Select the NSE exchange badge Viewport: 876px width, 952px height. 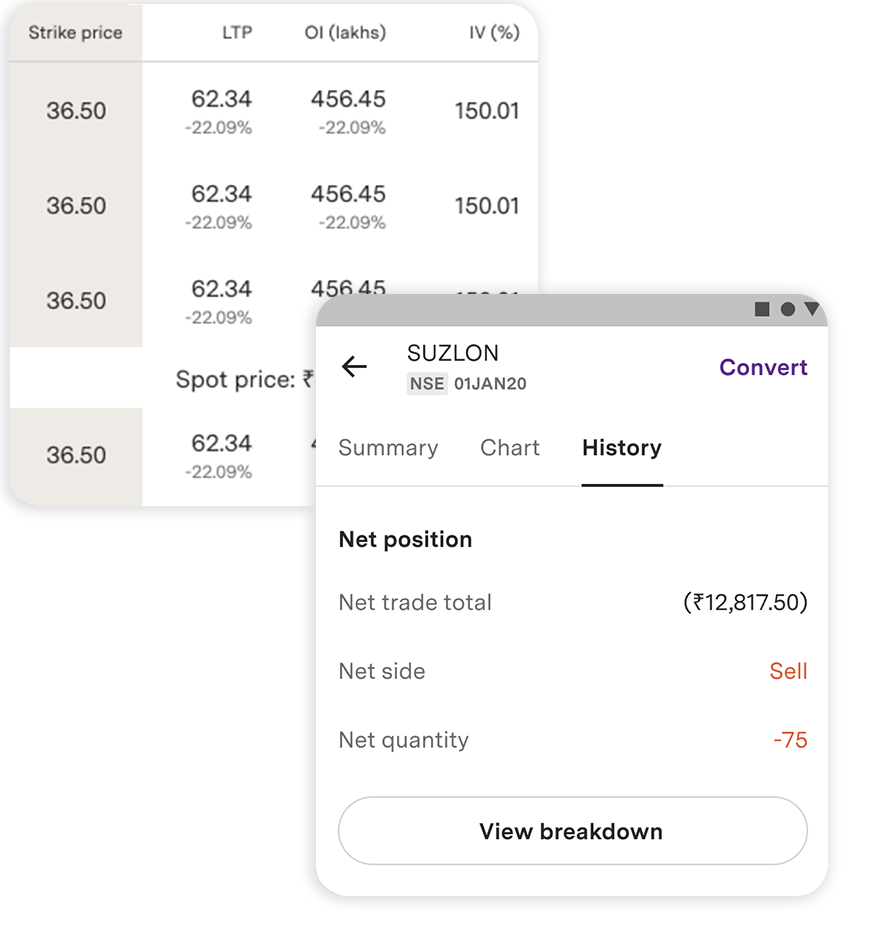coord(426,383)
